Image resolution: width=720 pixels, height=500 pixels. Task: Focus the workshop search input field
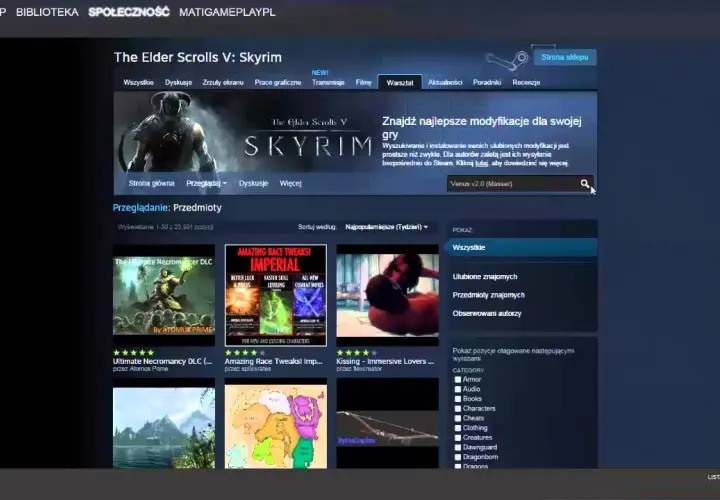coord(512,184)
